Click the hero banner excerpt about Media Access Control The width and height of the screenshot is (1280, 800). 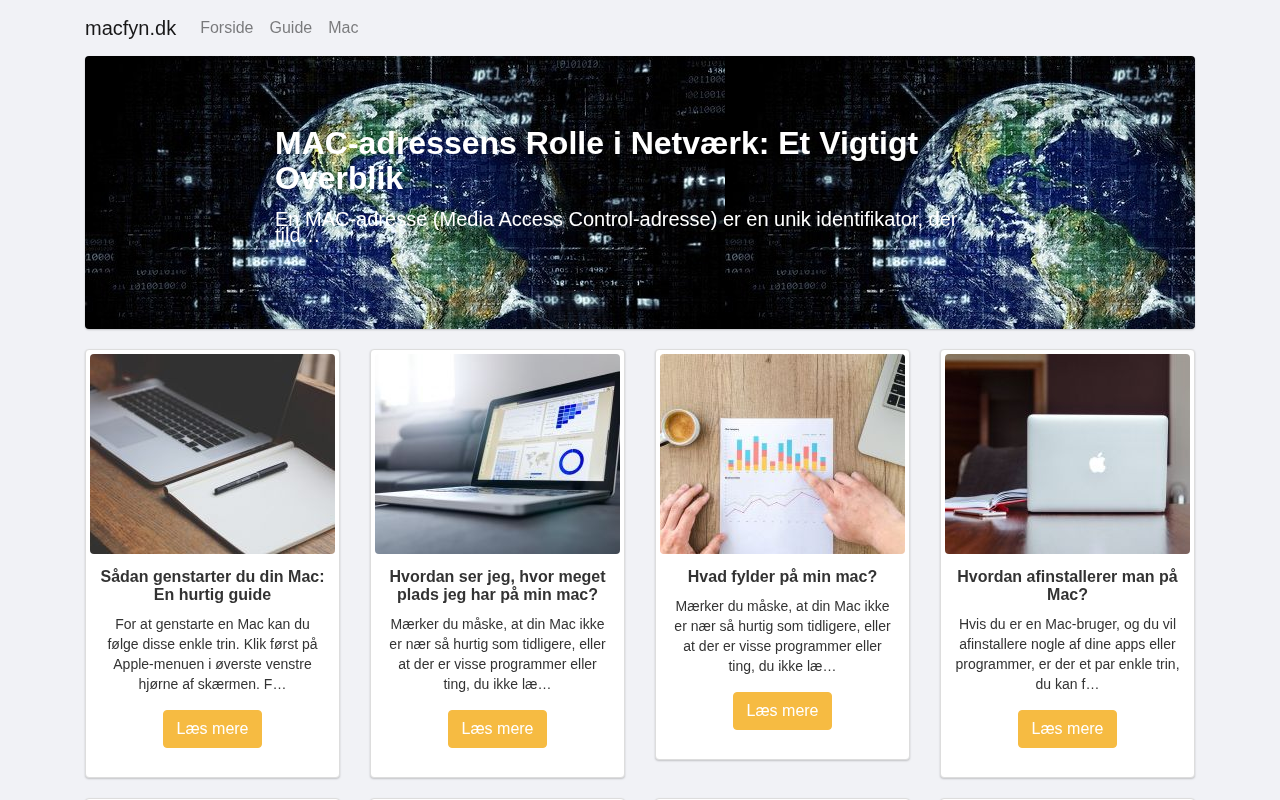click(x=617, y=227)
